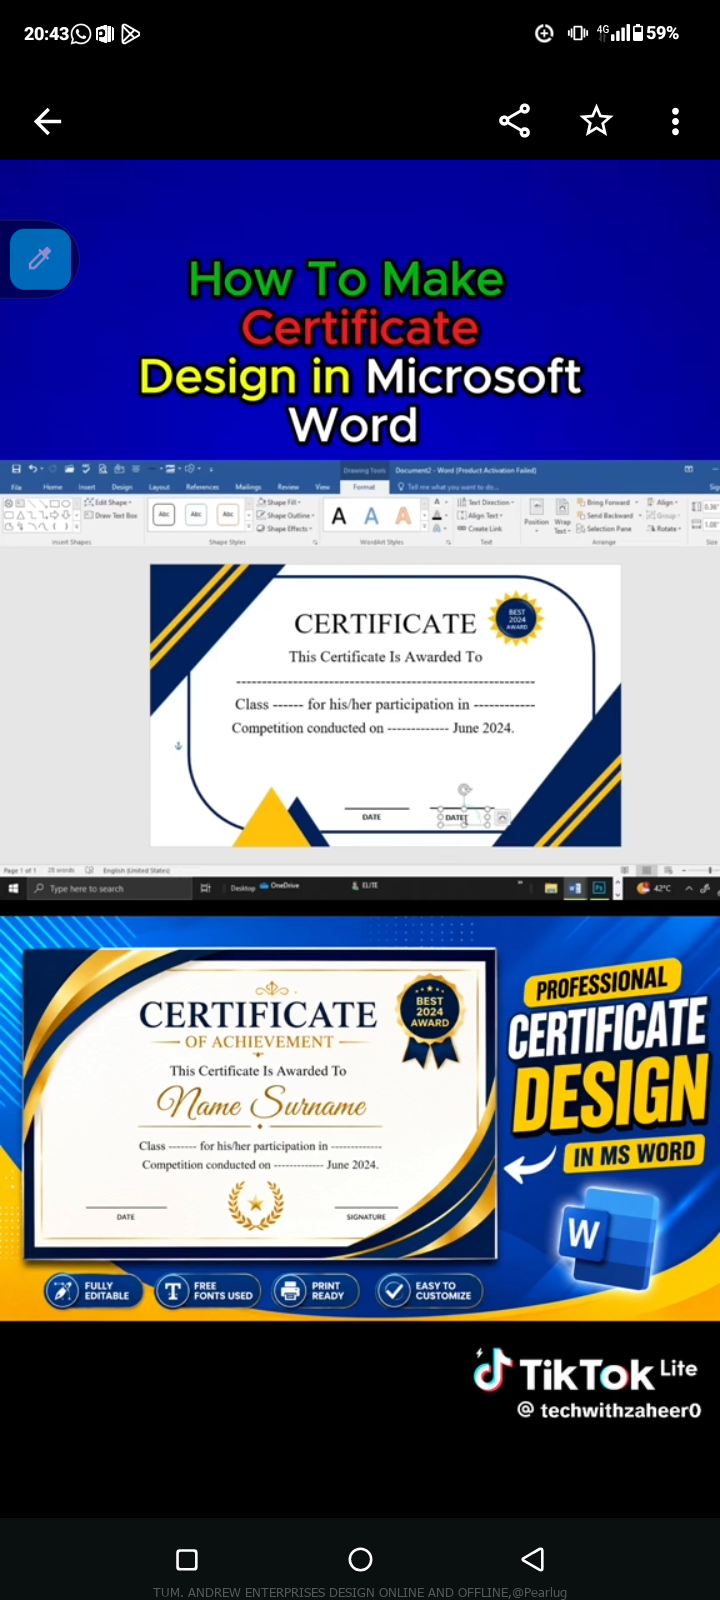Switch to the Drawing Tools Format tab

(364, 487)
